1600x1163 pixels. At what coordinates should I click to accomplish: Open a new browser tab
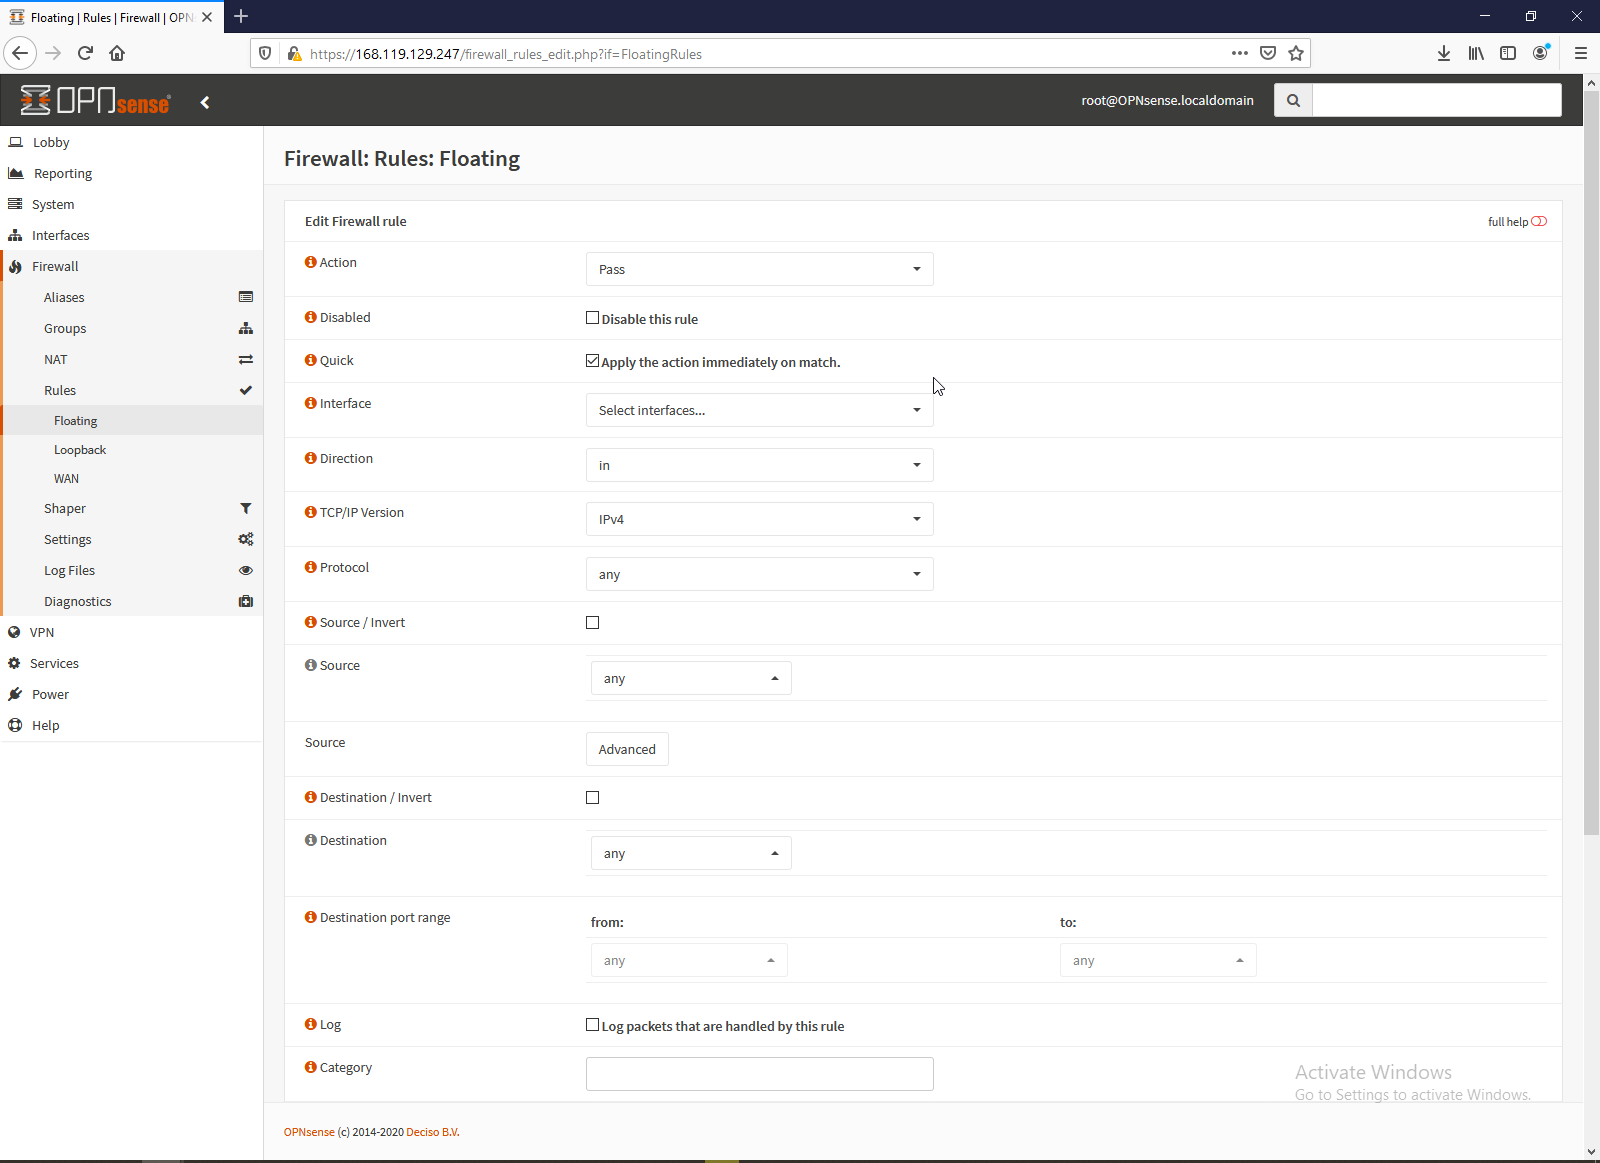coord(241,16)
